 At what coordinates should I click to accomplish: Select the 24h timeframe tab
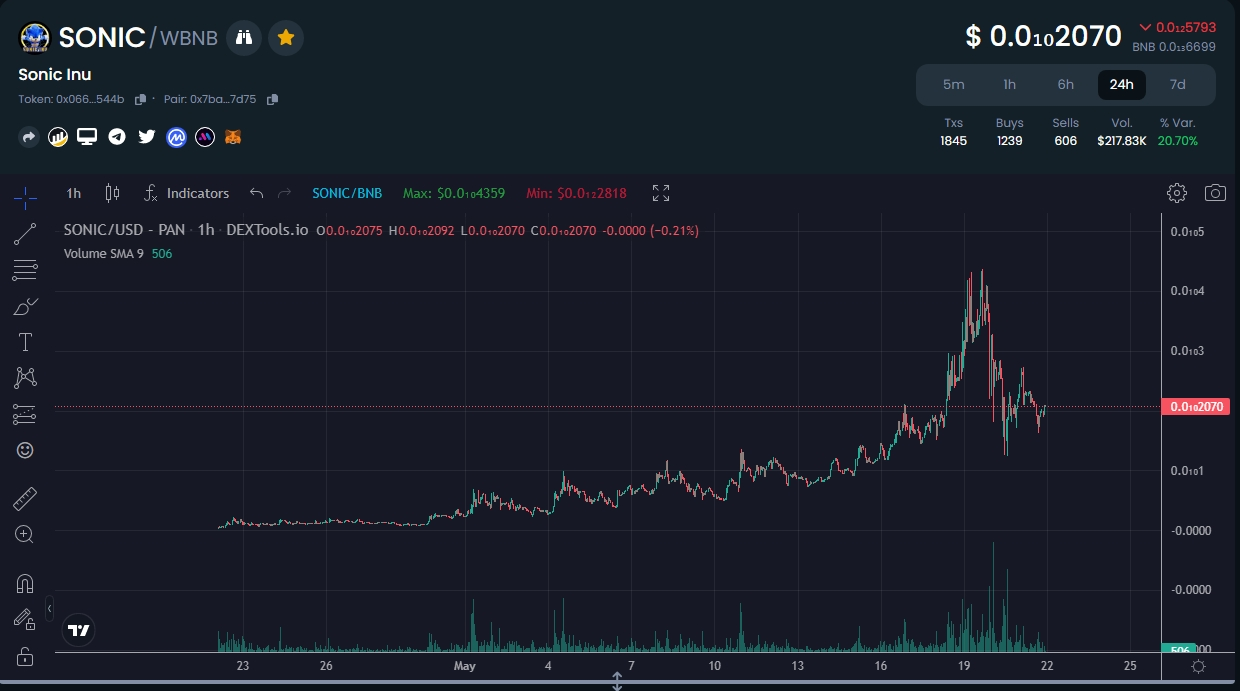[1122, 85]
